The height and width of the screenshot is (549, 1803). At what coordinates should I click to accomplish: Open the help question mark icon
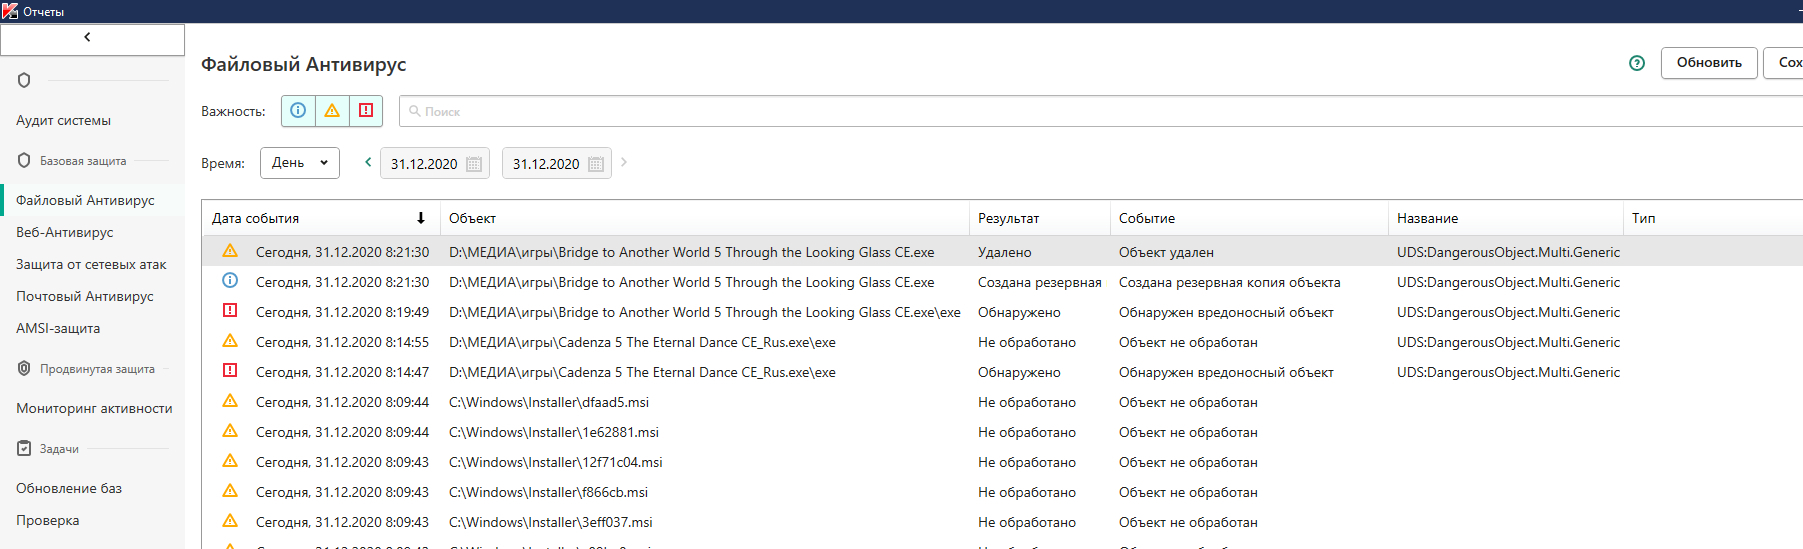(1637, 63)
